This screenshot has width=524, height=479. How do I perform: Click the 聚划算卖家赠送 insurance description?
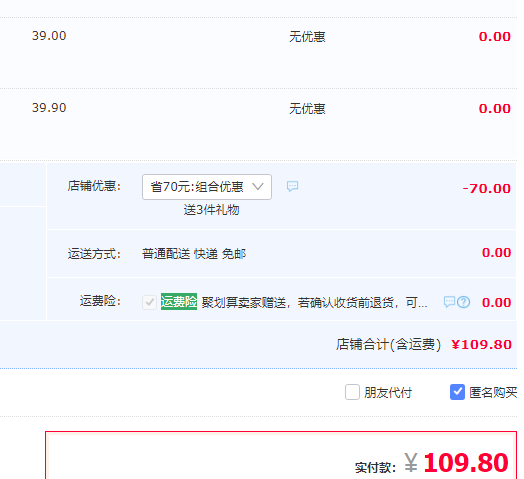(x=314, y=303)
